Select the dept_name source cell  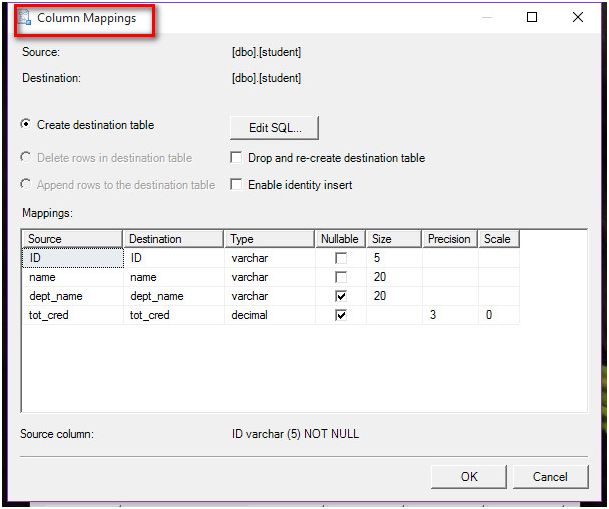[x=73, y=296]
